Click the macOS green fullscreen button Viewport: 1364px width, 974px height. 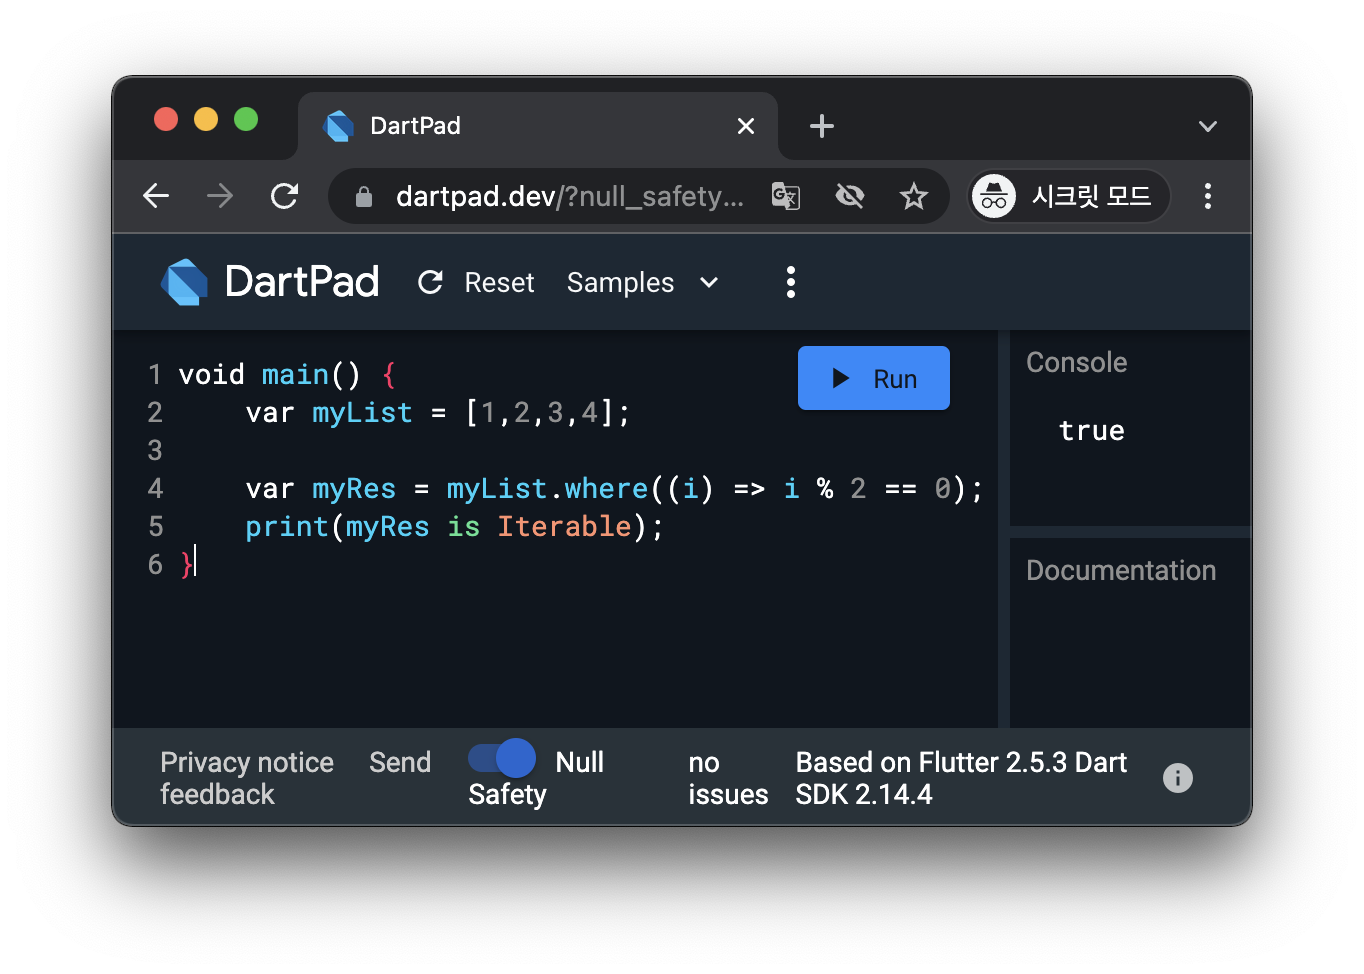(x=246, y=120)
